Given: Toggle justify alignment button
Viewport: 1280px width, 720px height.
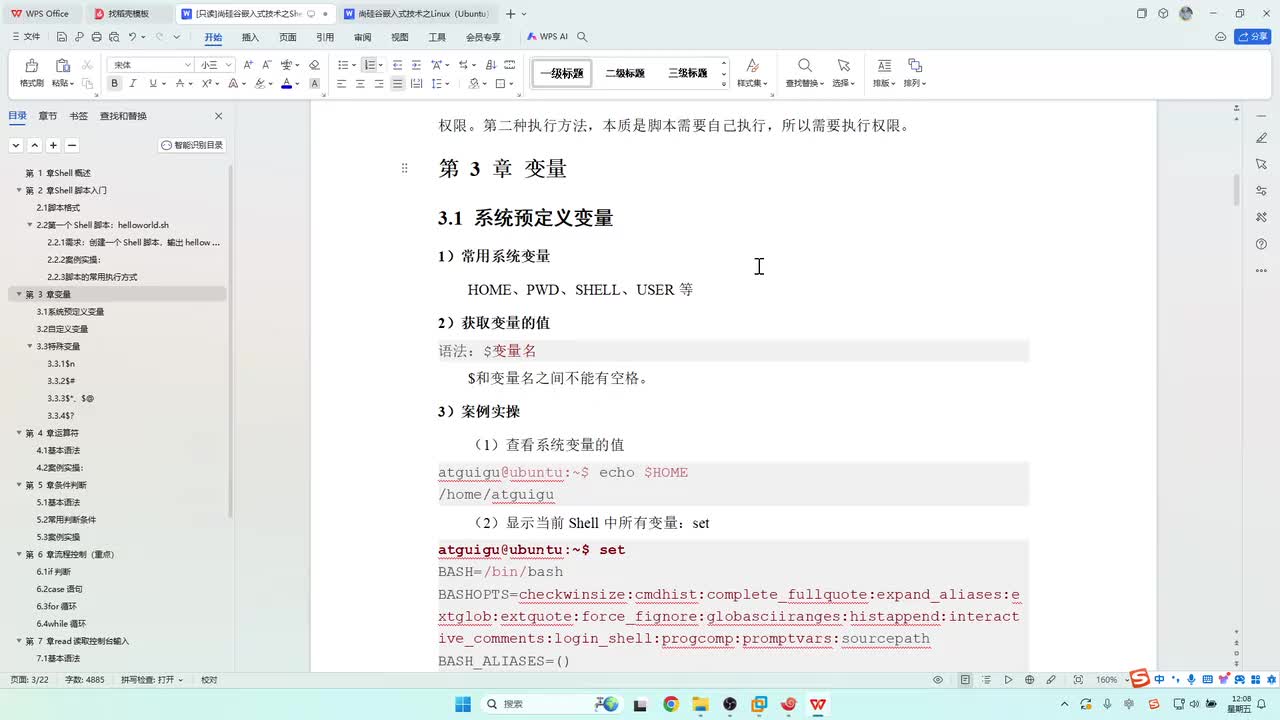Looking at the screenshot, I should point(398,84).
